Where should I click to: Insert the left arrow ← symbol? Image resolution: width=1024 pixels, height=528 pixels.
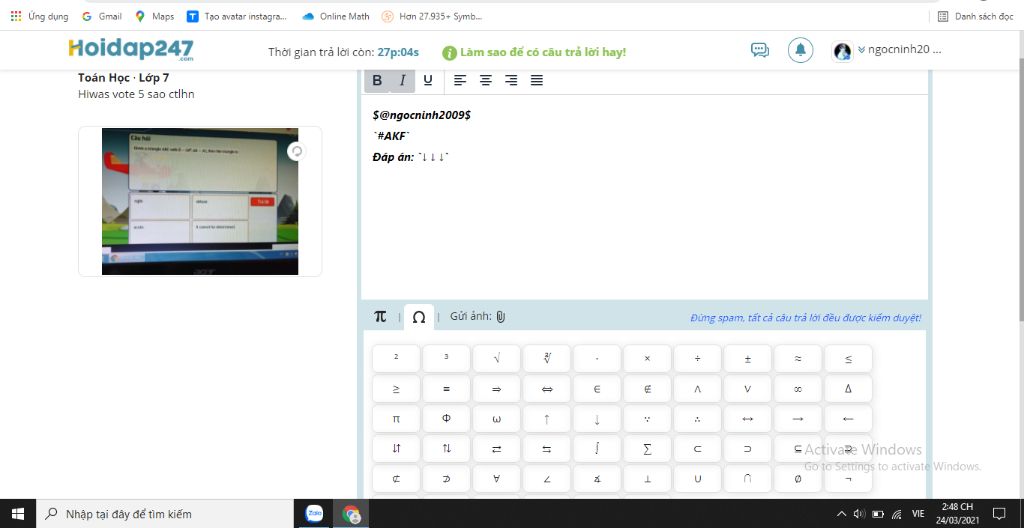click(848, 419)
